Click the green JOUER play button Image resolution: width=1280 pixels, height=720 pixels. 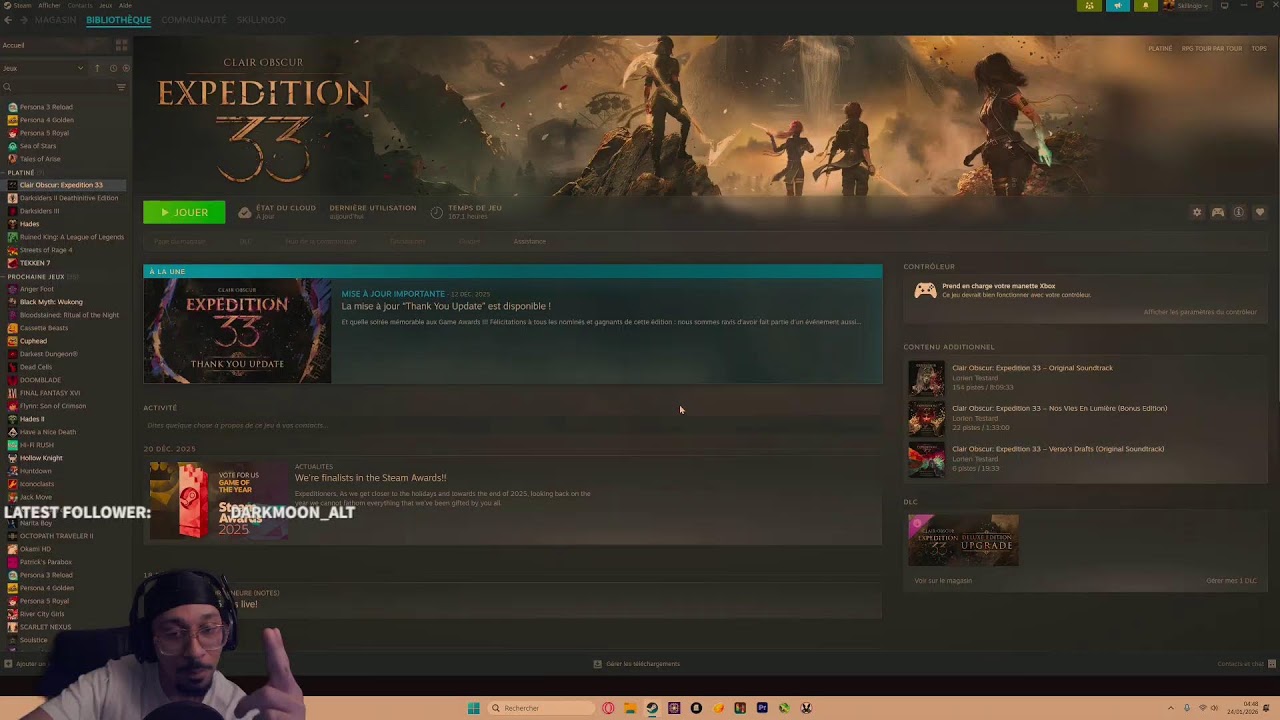tap(184, 212)
